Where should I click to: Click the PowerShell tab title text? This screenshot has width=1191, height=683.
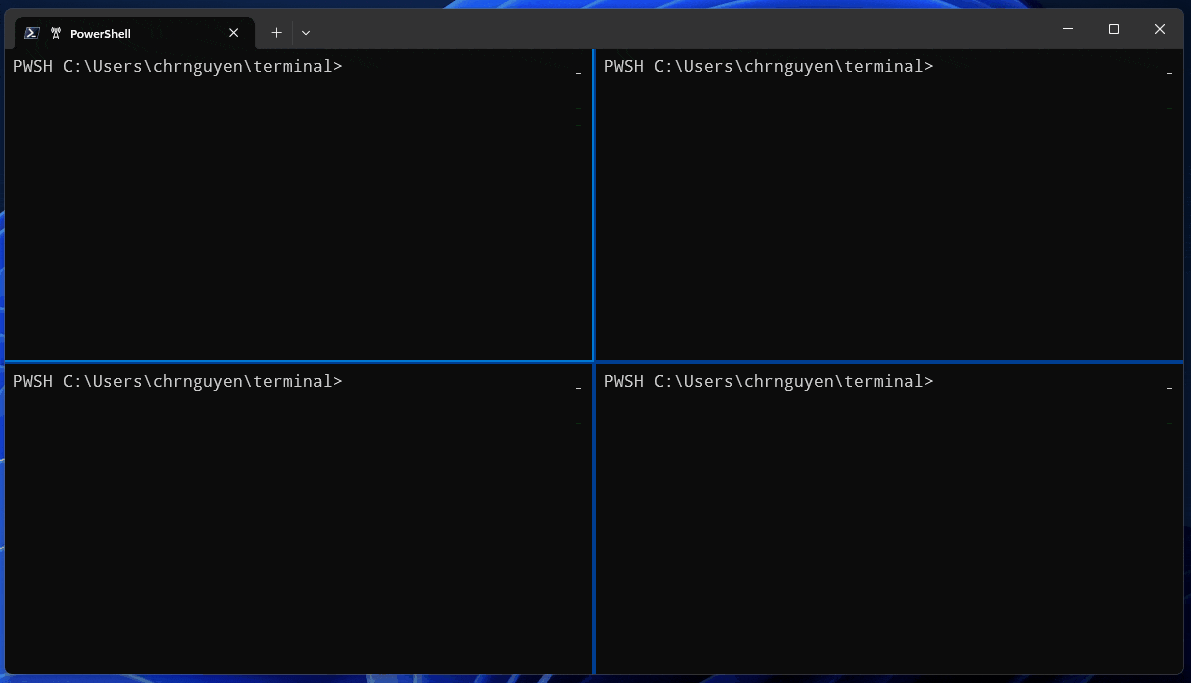(100, 33)
